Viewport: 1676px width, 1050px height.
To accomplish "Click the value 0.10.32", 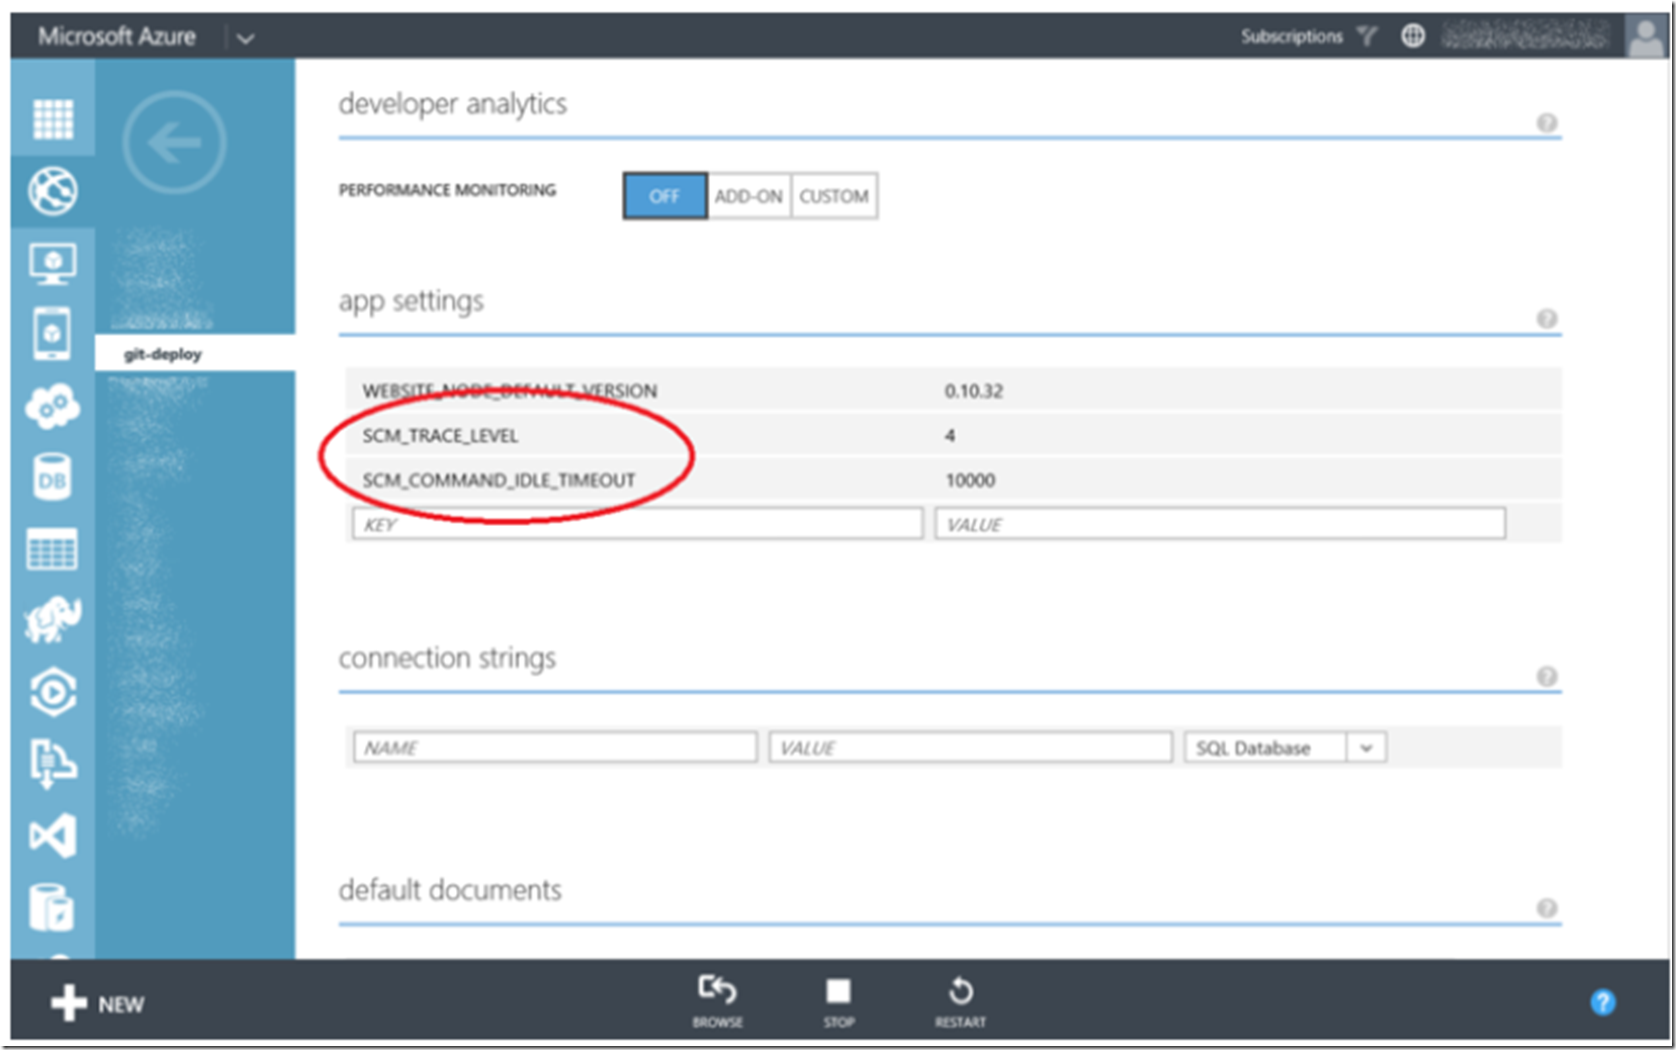I will tap(973, 391).
